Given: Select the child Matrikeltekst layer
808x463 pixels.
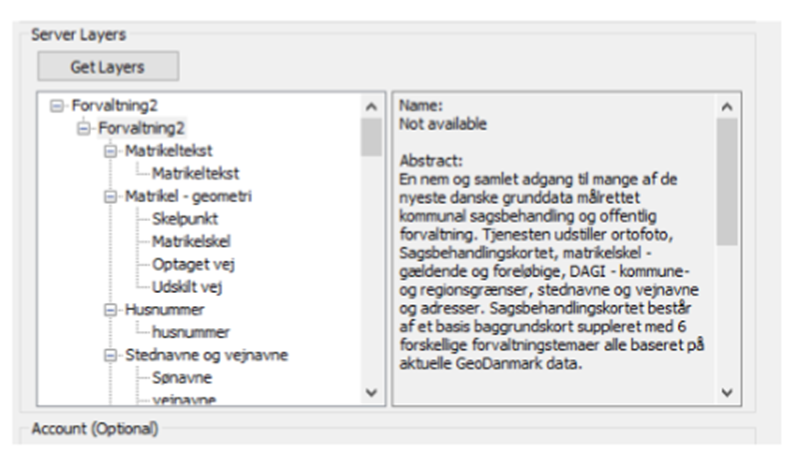Looking at the screenshot, I should coord(195,174).
